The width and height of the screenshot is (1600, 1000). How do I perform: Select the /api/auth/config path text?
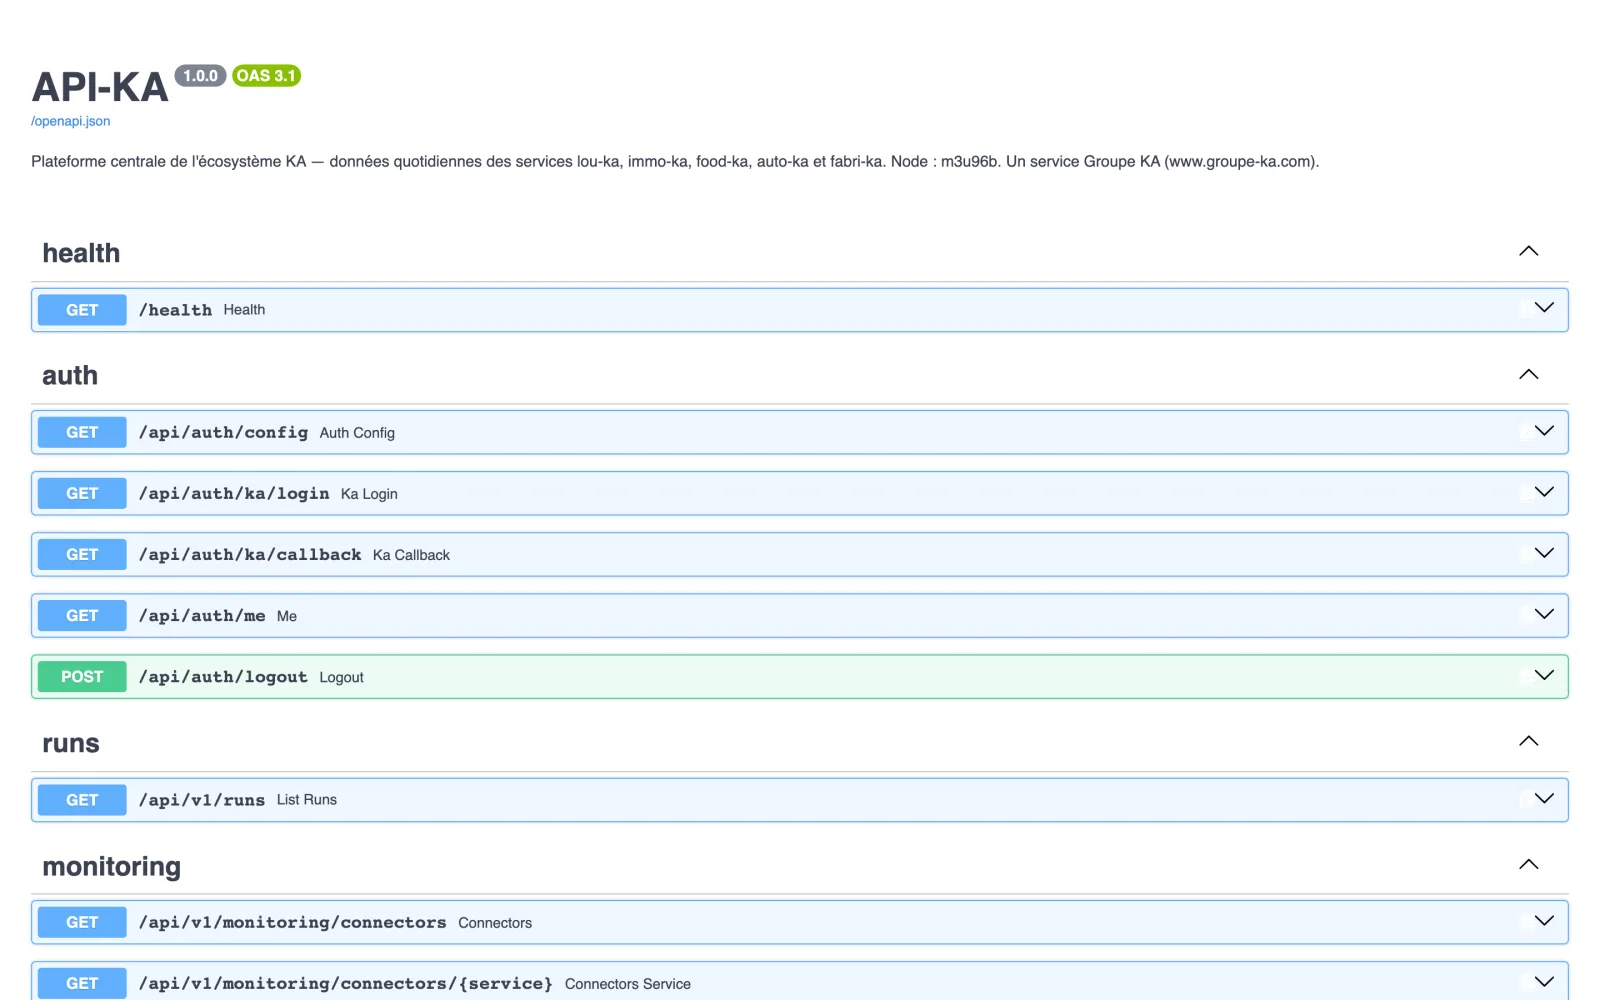(x=223, y=432)
